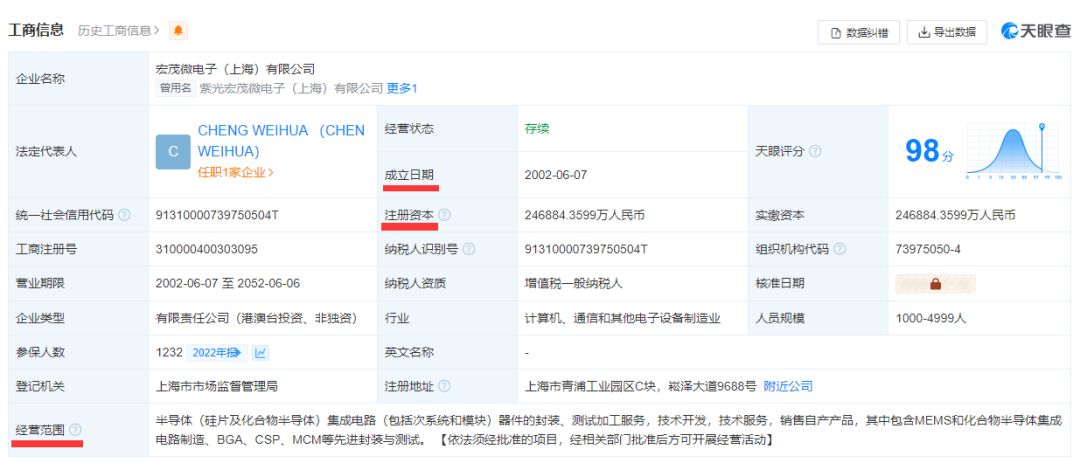1080x470 pixels.
Task: Click the blue C avatar thumbnail
Action: point(173,152)
